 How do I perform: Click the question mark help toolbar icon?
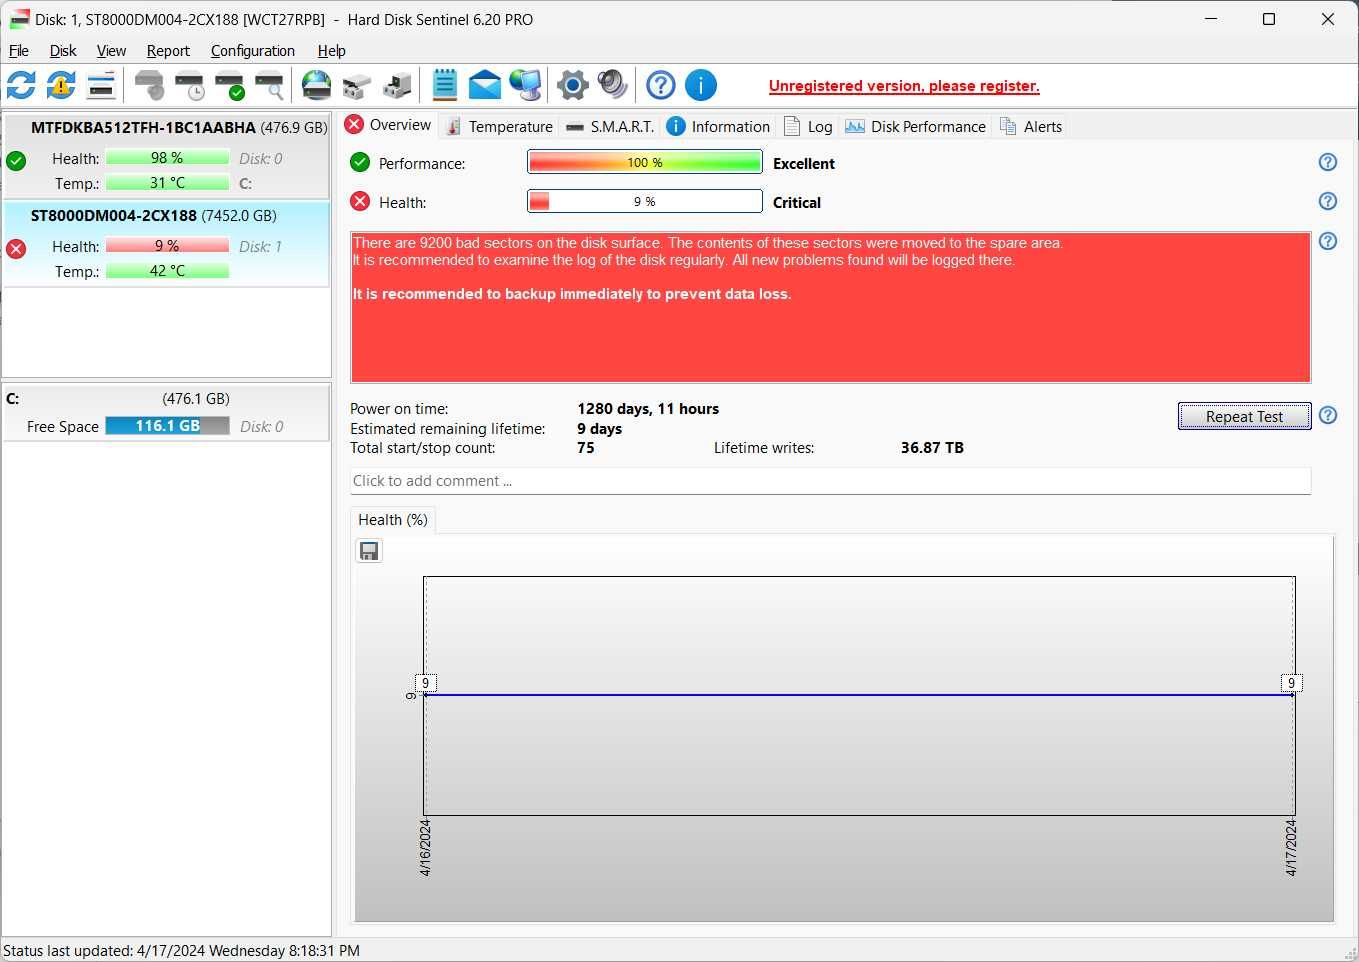(661, 85)
